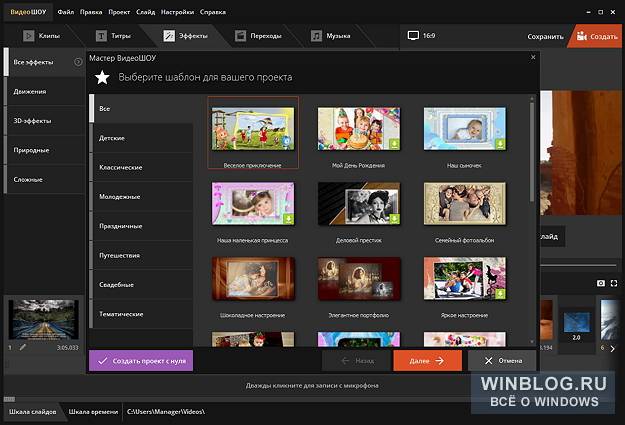625x425 pixels.
Task: Open the Музыка note icon
Action: tap(316, 36)
